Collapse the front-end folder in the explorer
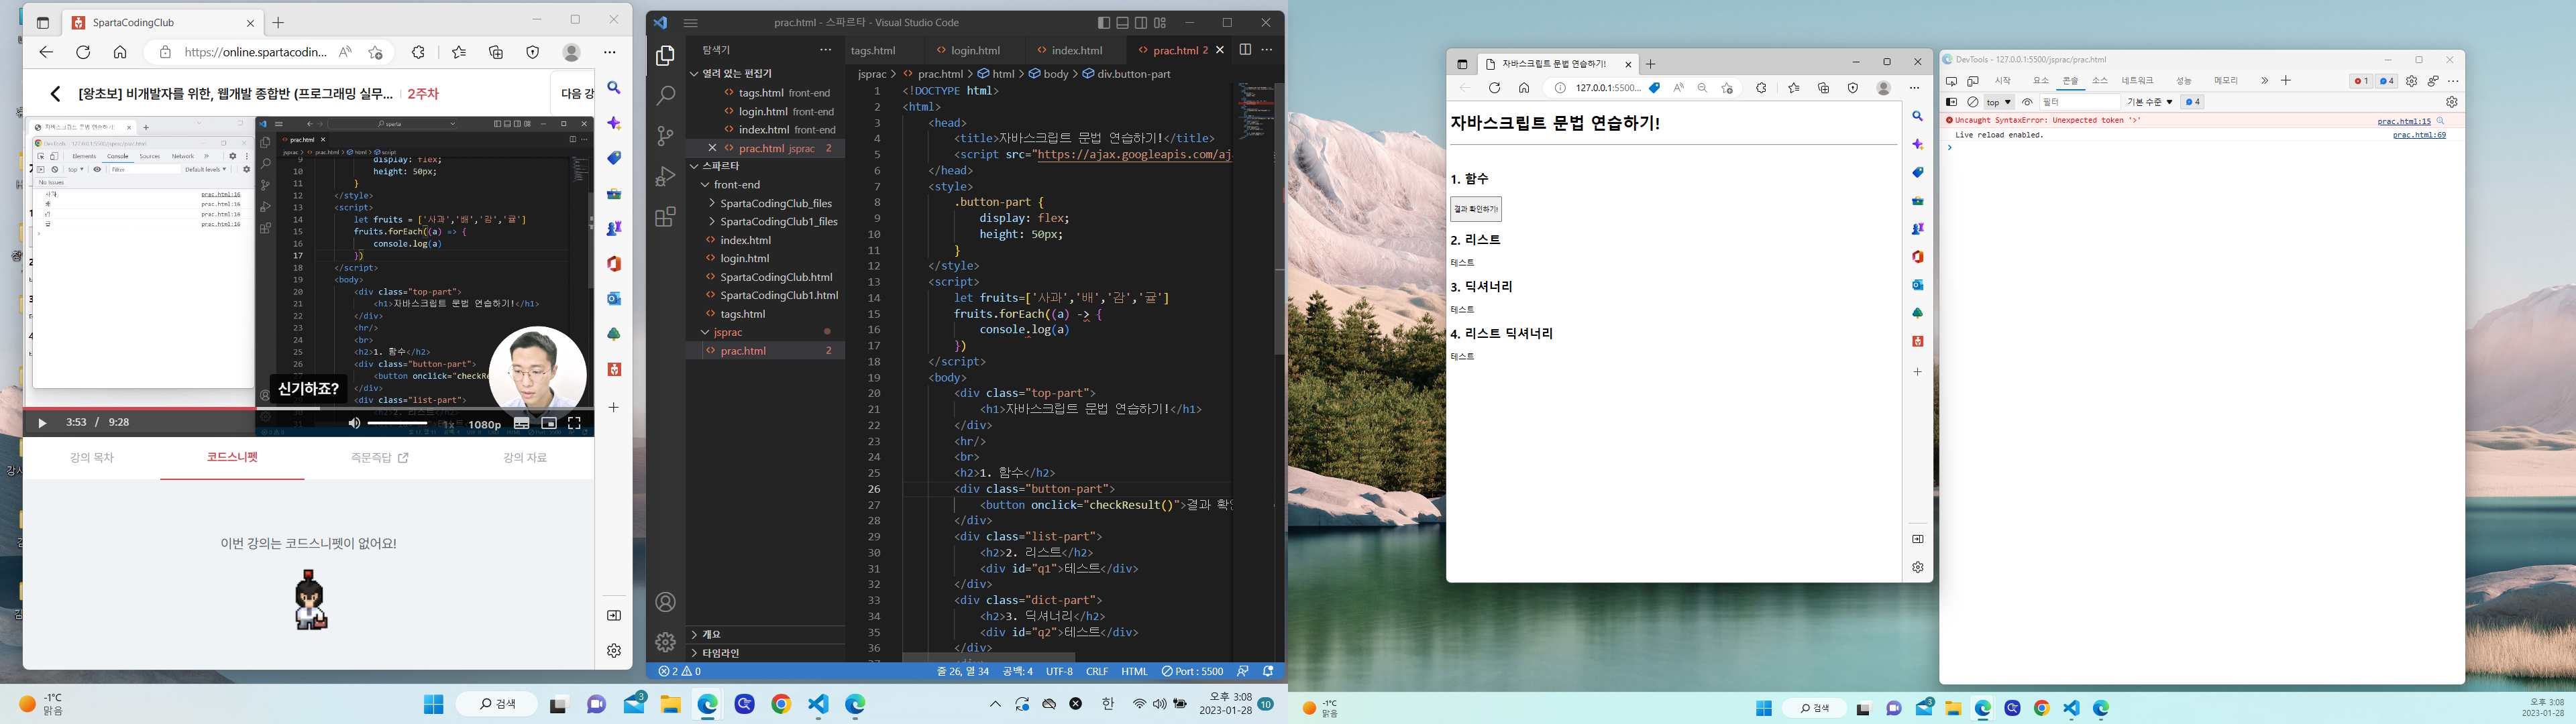This screenshot has width=2576, height=724. 765,185
